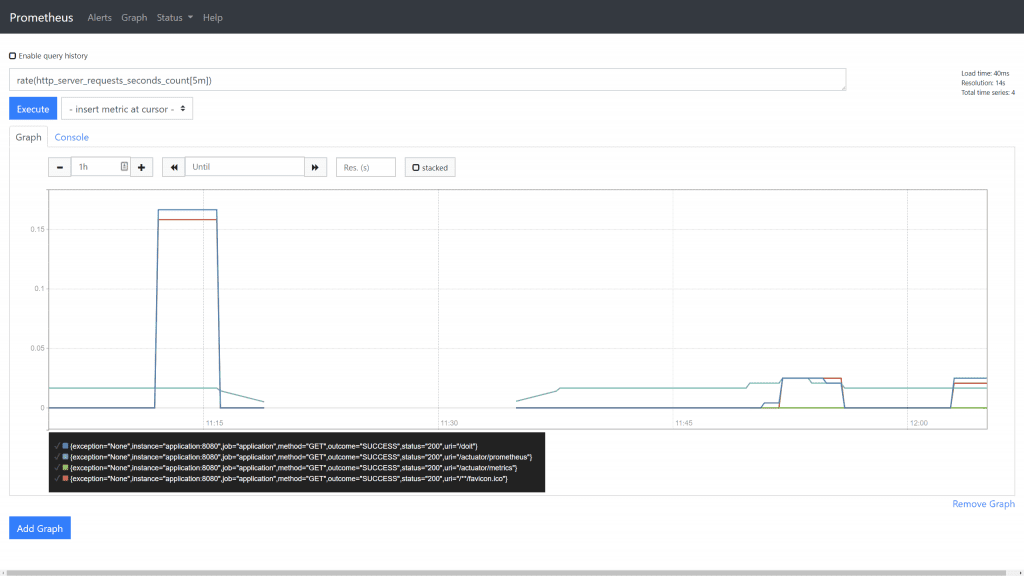Click the rewind end-time double-arrow button
This screenshot has height=576, width=1024.
[x=173, y=167]
